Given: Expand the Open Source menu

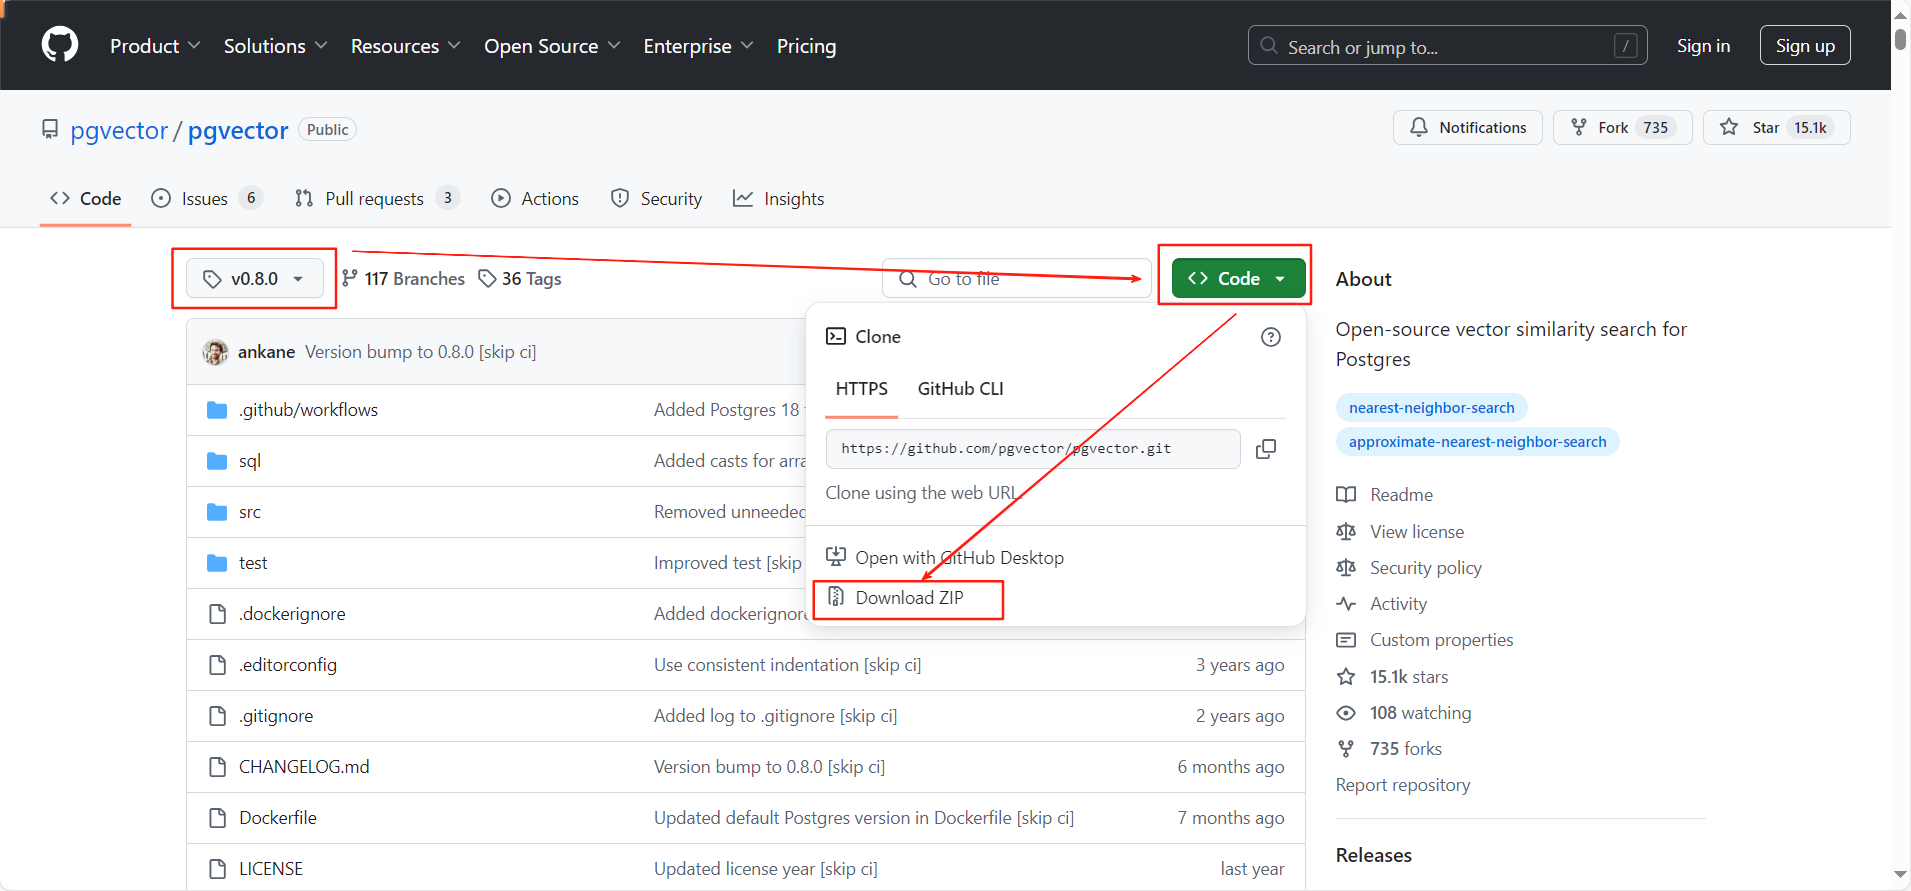Looking at the screenshot, I should point(552,46).
